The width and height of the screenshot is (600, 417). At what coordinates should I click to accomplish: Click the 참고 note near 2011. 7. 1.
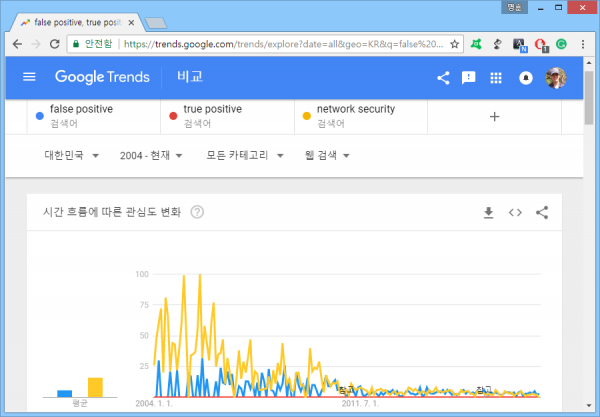click(x=346, y=390)
